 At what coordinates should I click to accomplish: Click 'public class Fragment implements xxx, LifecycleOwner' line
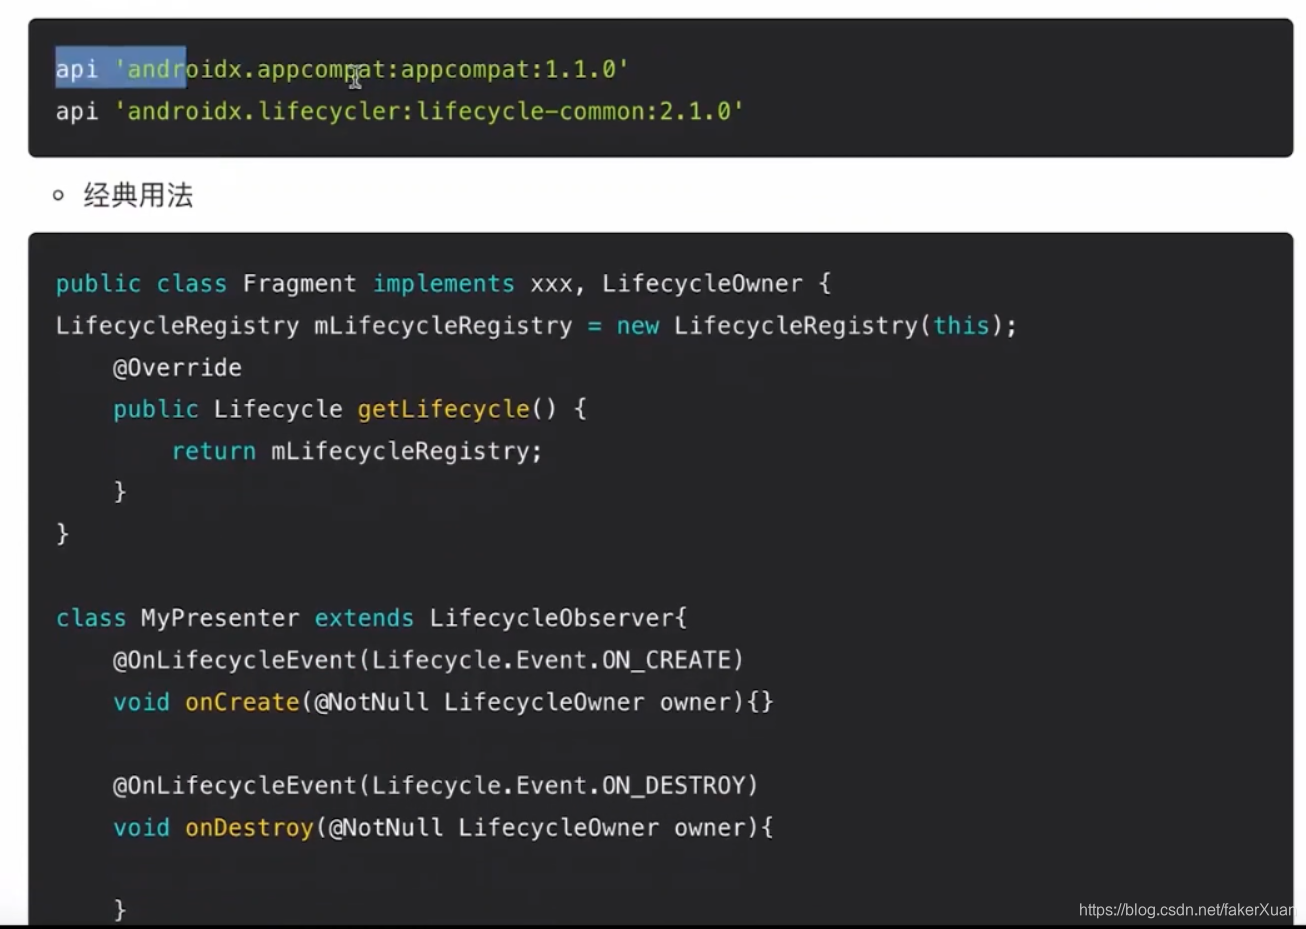[x=443, y=284]
